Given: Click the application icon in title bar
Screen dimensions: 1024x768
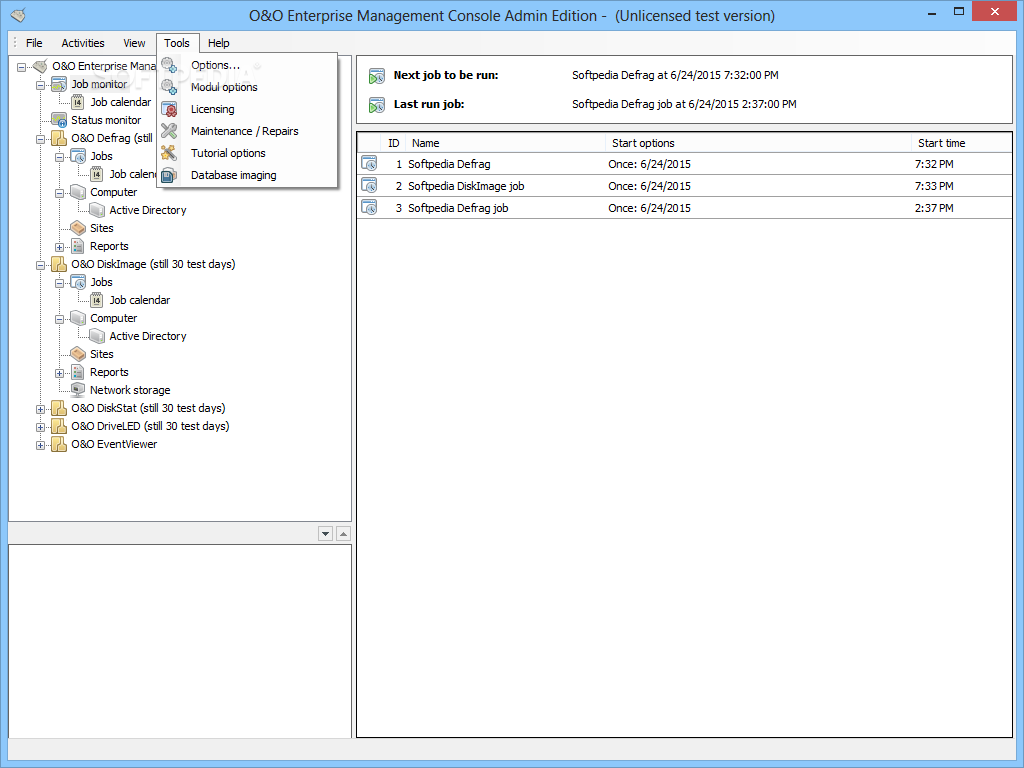Looking at the screenshot, I should click(x=18, y=14).
